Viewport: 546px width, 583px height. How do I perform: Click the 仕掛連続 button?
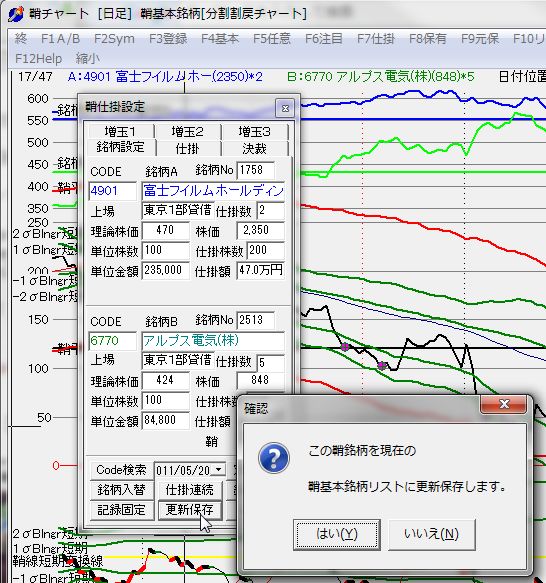click(x=190, y=490)
